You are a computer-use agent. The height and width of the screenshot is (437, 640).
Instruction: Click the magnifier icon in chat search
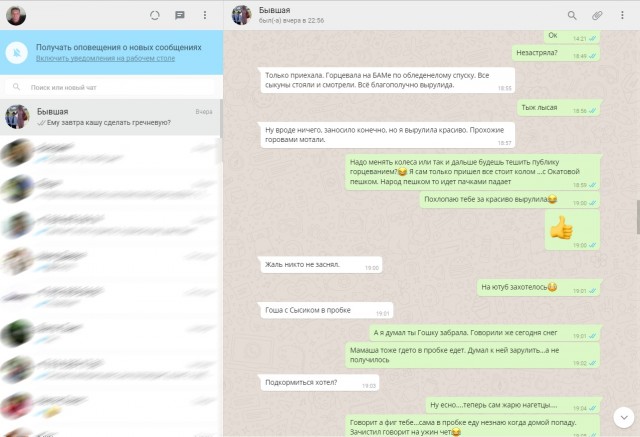click(x=16, y=87)
